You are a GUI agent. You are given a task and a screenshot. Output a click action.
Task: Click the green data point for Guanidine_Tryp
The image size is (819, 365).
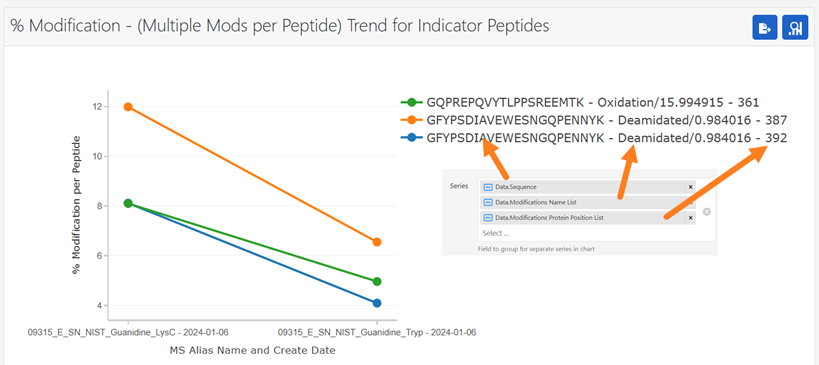[x=377, y=281]
